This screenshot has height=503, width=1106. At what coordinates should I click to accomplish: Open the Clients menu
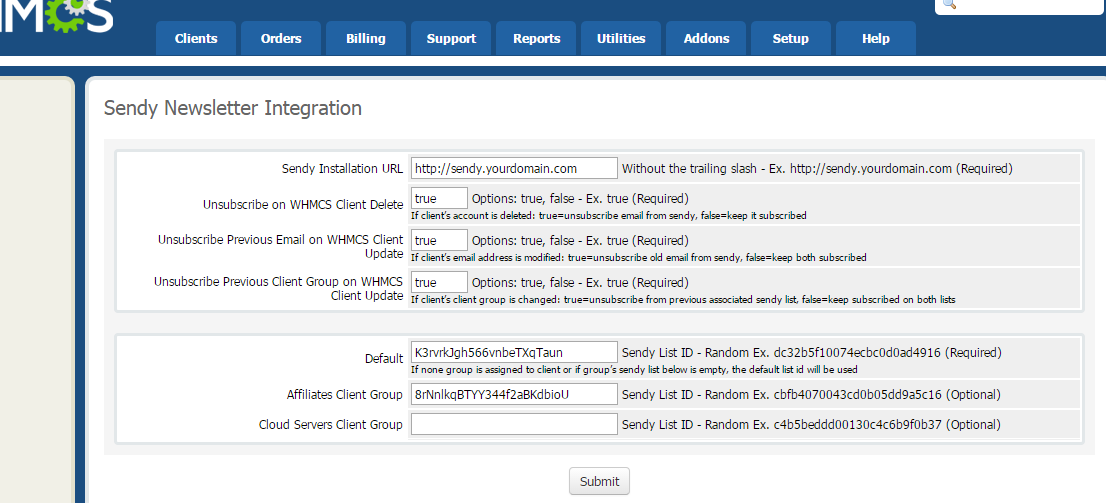pos(196,39)
